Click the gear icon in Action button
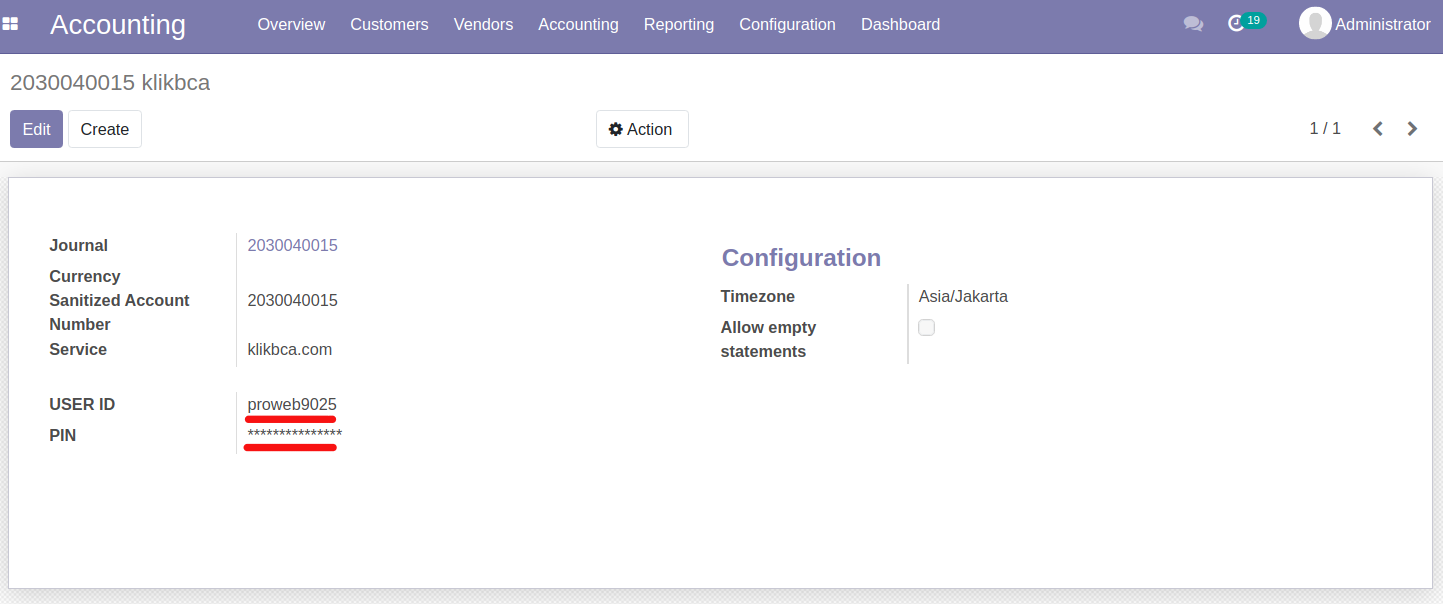 (616, 129)
